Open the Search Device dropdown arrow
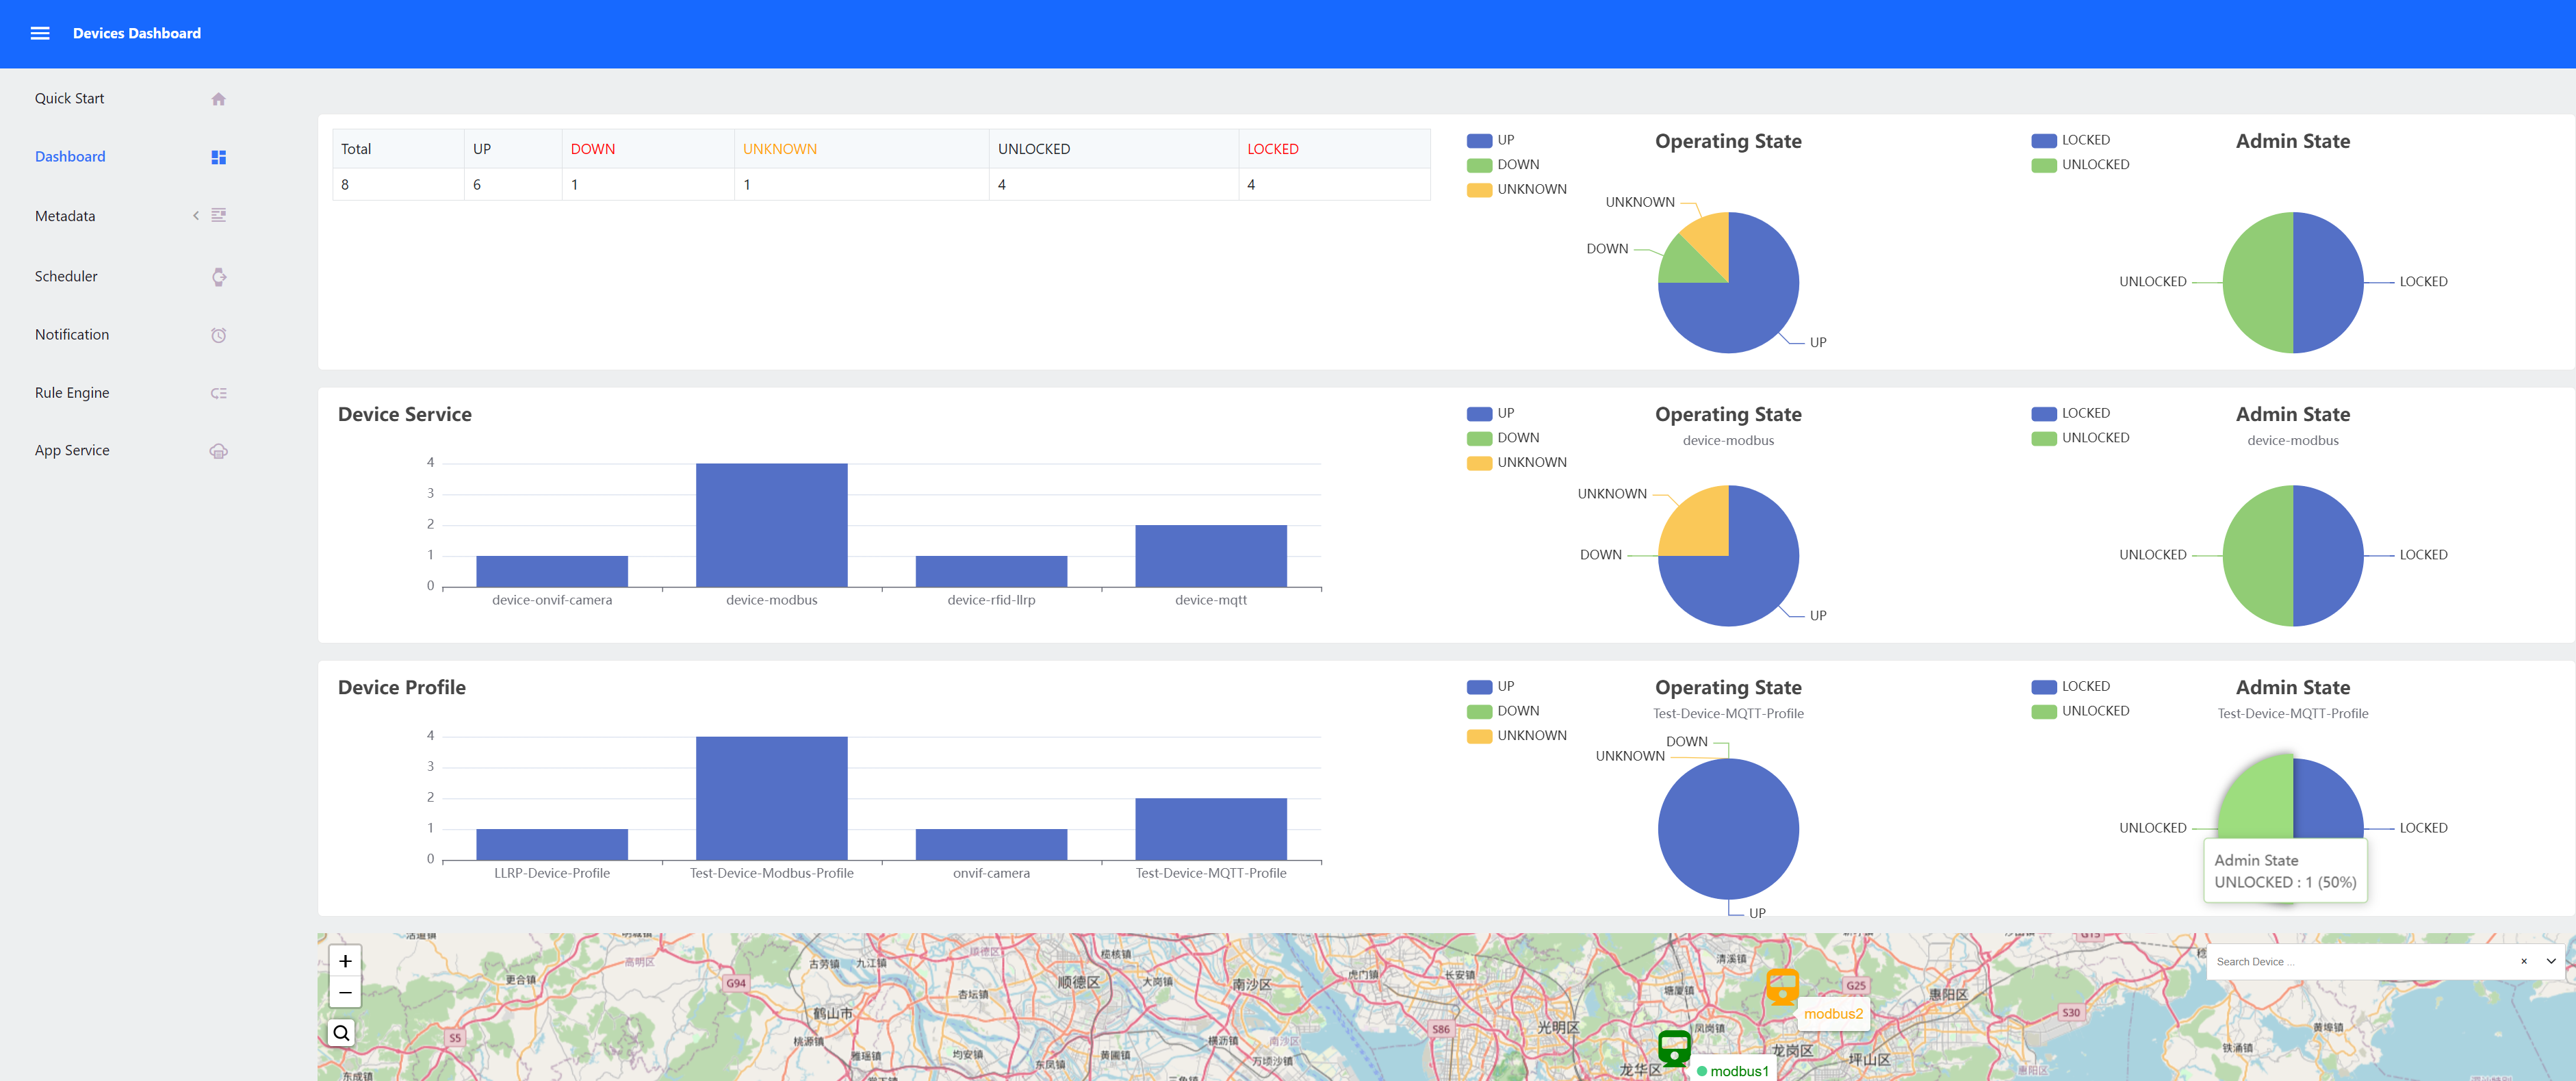Image resolution: width=2576 pixels, height=1081 pixels. tap(2551, 961)
